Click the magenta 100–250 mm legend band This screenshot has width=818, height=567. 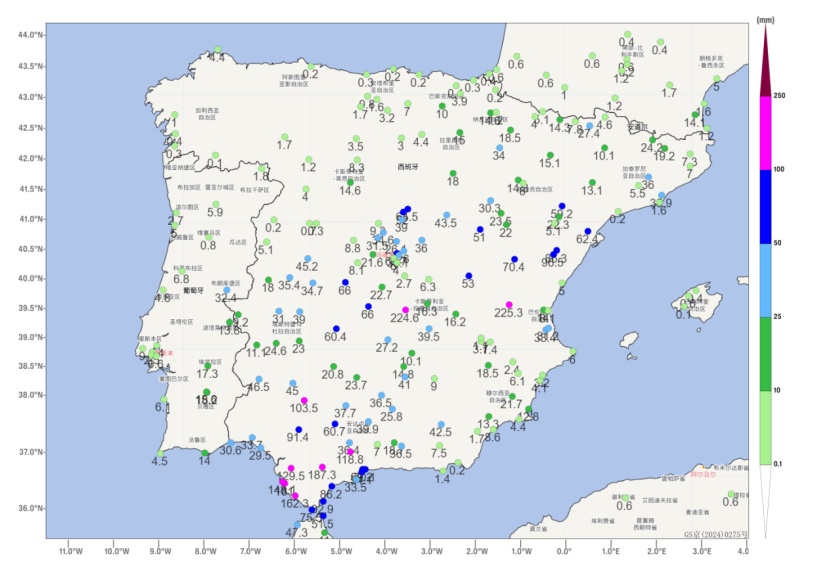(766, 132)
